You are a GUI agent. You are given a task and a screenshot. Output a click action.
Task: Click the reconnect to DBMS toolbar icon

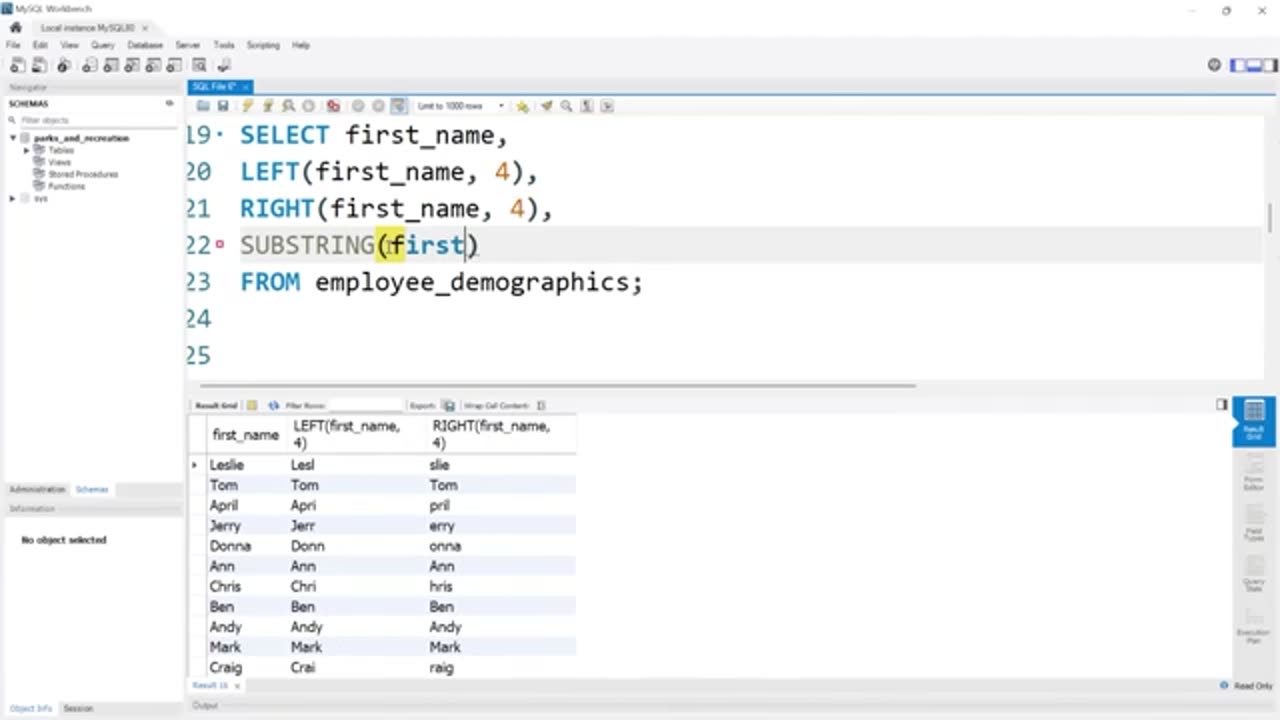tap(224, 66)
